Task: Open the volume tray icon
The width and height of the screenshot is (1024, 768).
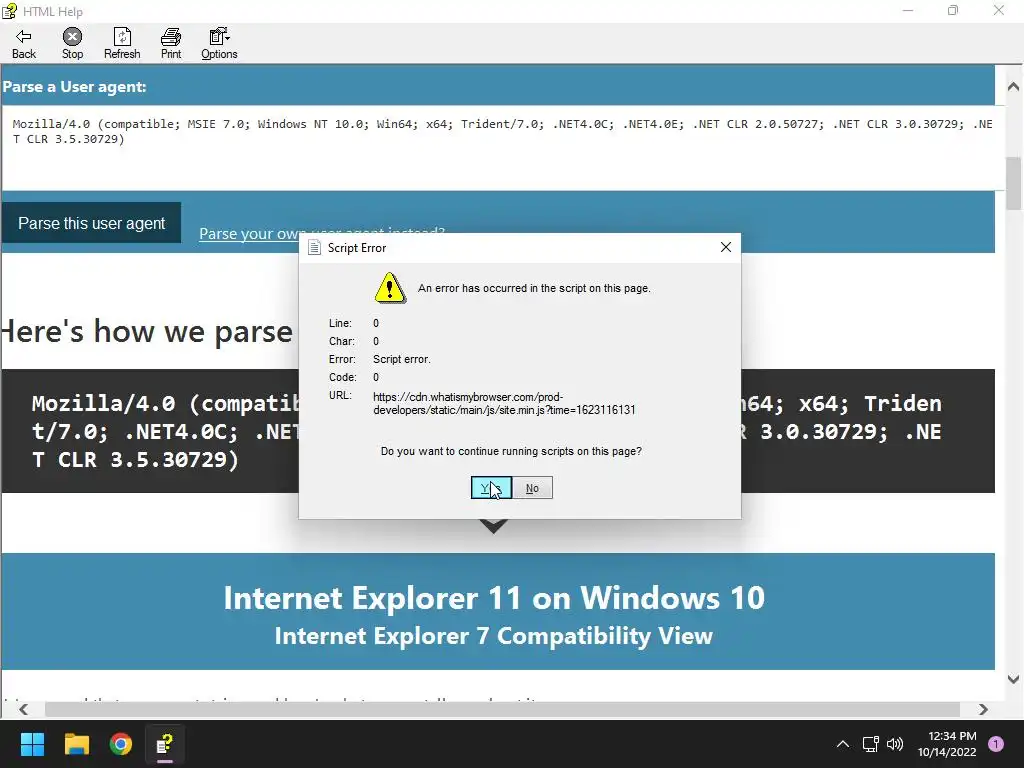Action: (x=895, y=744)
